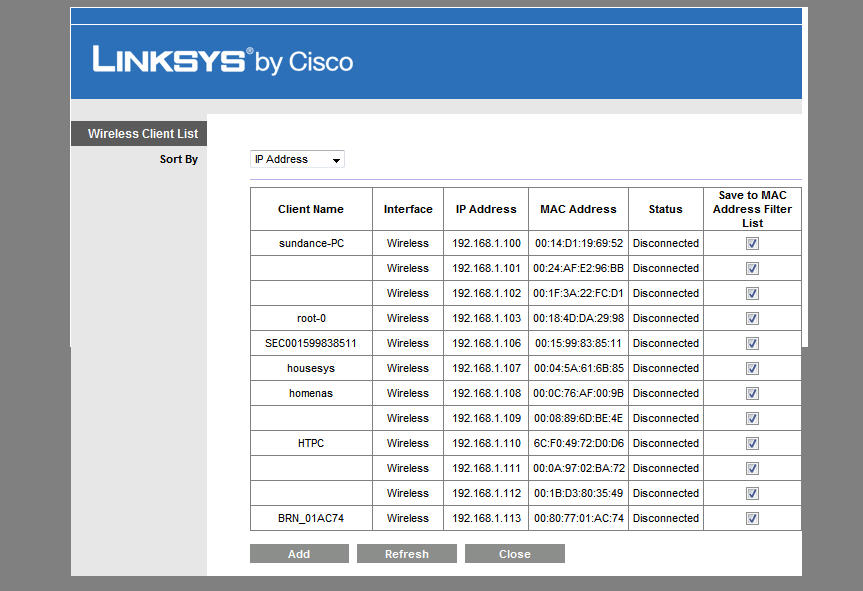
Task: Click MAC address 00:08:89:6D:BE:4E
Action: (x=578, y=418)
